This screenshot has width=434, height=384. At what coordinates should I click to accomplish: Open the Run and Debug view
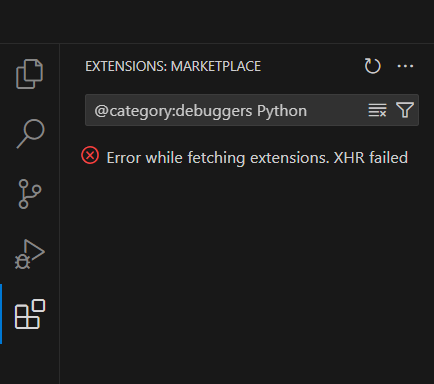[30, 254]
